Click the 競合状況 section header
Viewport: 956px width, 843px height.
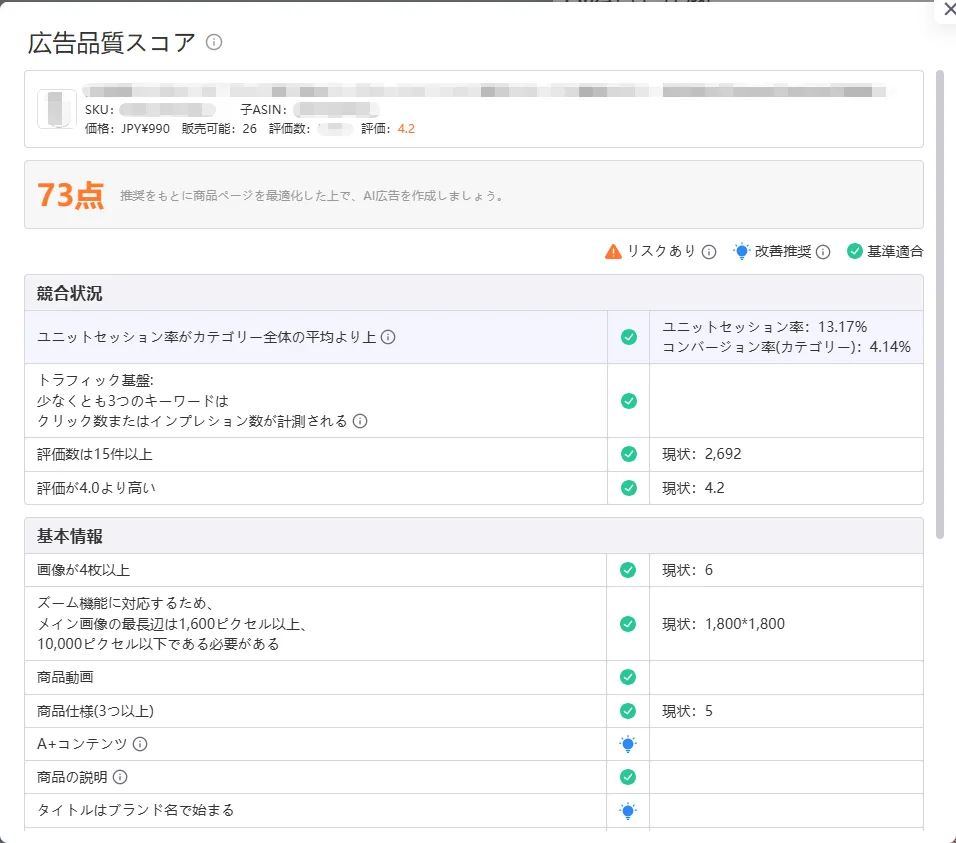(474, 293)
